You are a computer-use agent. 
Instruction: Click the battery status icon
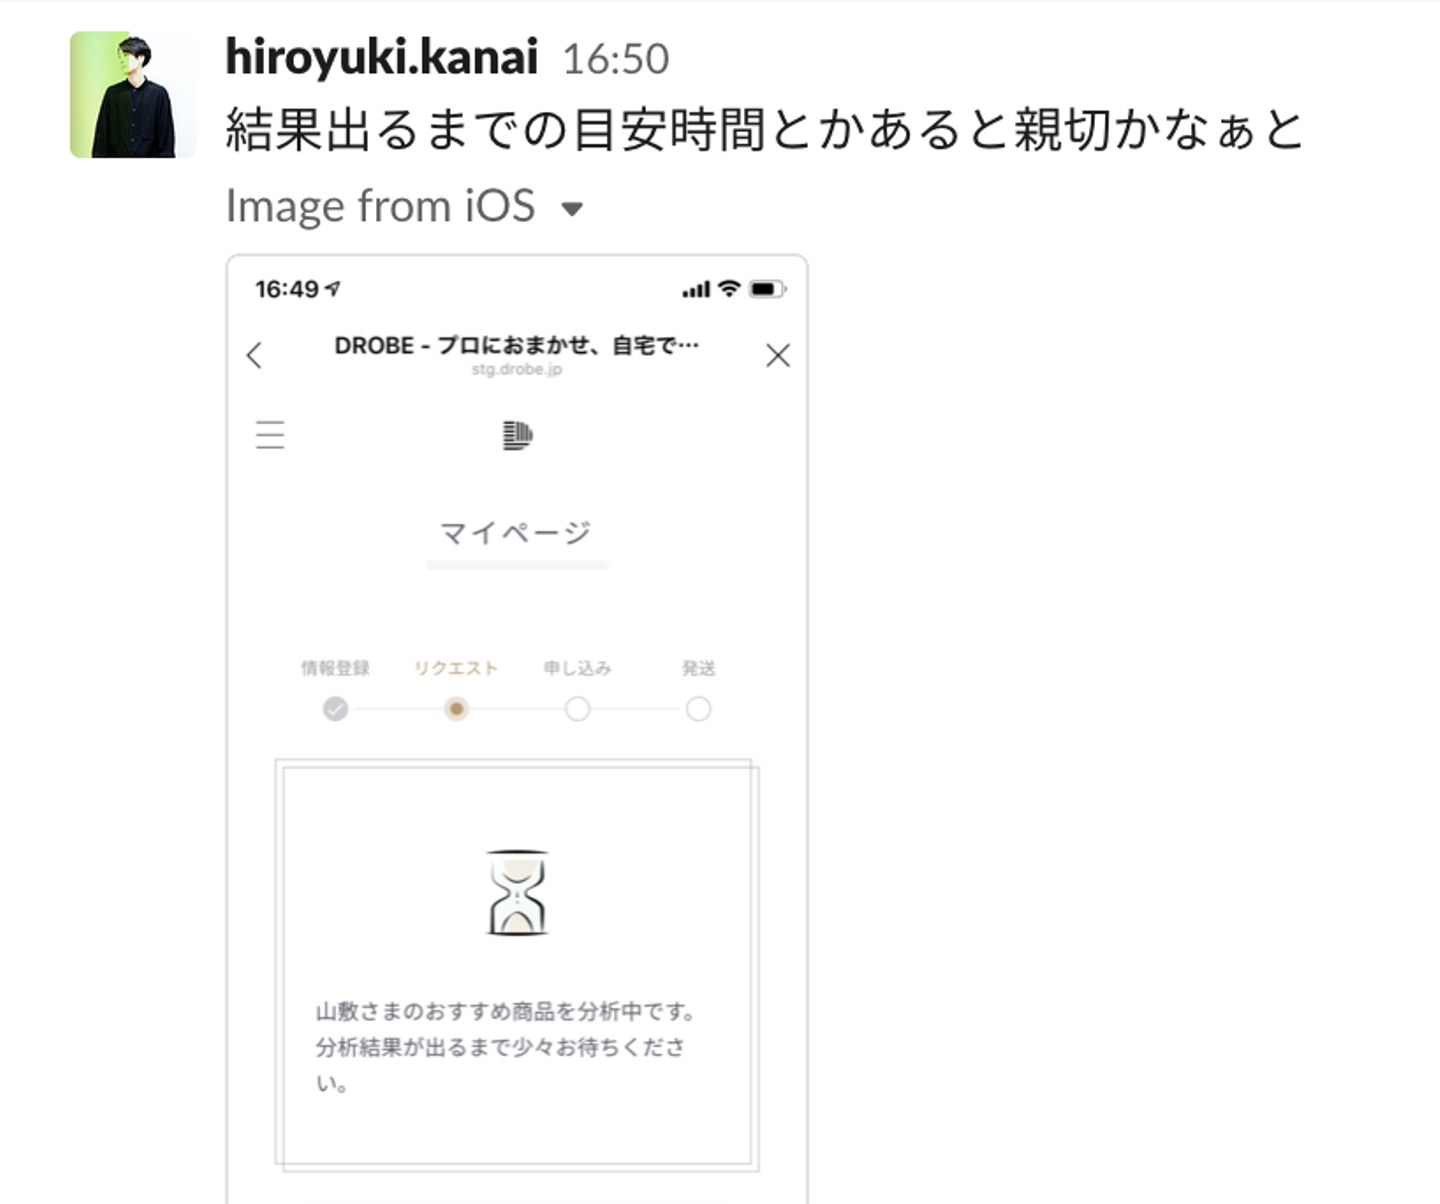click(x=767, y=289)
